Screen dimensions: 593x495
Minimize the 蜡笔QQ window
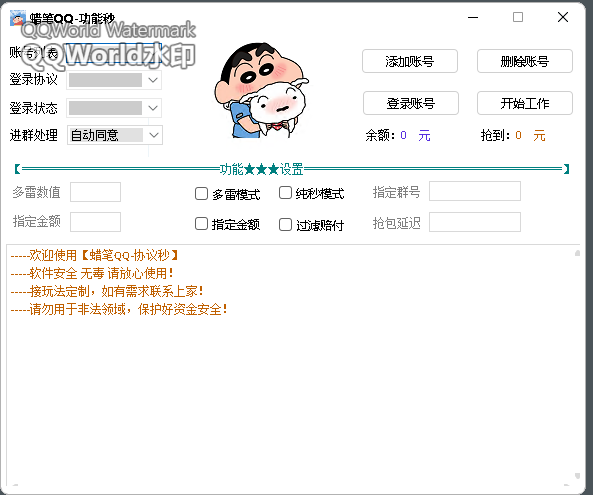(x=473, y=17)
